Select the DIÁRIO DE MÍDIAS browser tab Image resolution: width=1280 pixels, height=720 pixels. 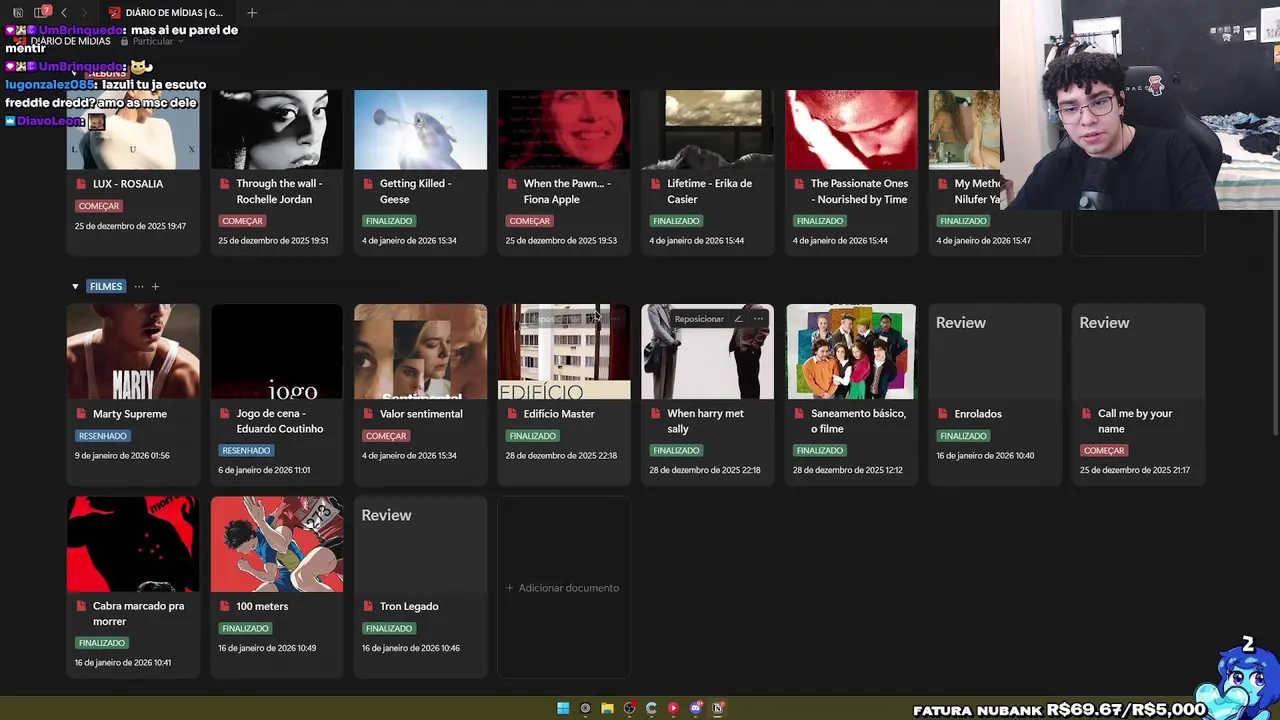click(x=166, y=13)
